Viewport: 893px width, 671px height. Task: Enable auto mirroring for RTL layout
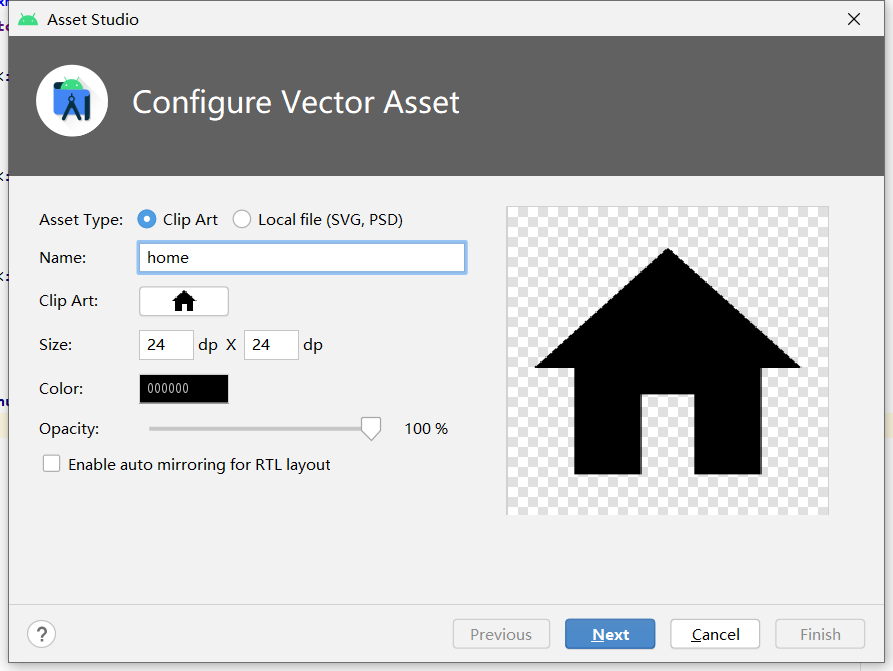click(51, 464)
